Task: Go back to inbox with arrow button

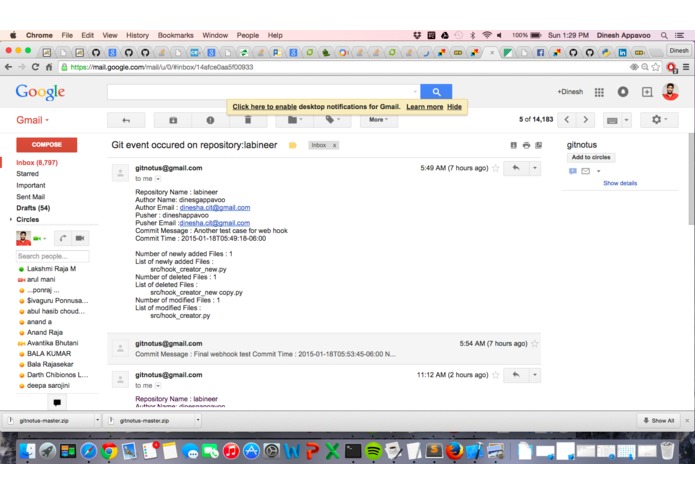Action: click(126, 120)
